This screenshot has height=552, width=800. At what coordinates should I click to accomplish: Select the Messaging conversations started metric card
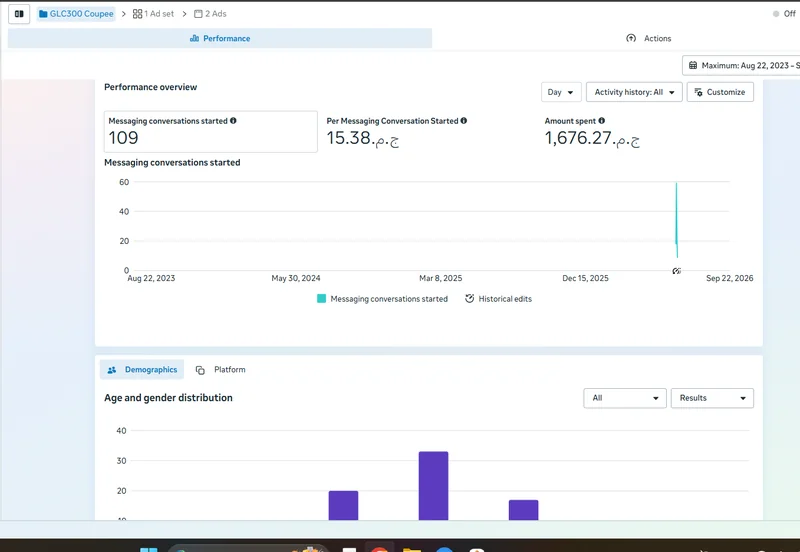point(211,132)
